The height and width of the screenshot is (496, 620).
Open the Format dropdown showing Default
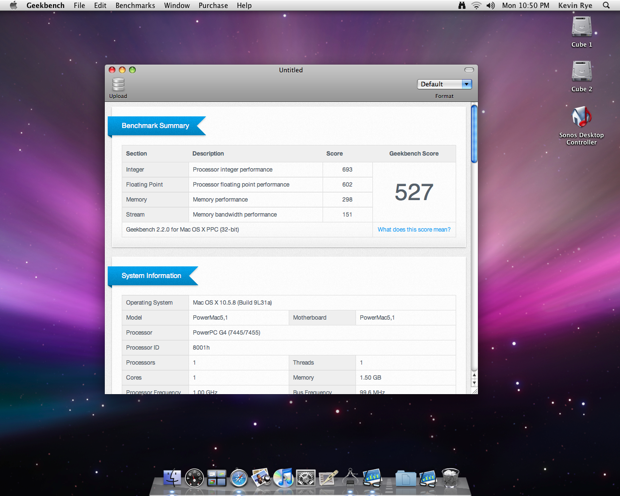444,84
